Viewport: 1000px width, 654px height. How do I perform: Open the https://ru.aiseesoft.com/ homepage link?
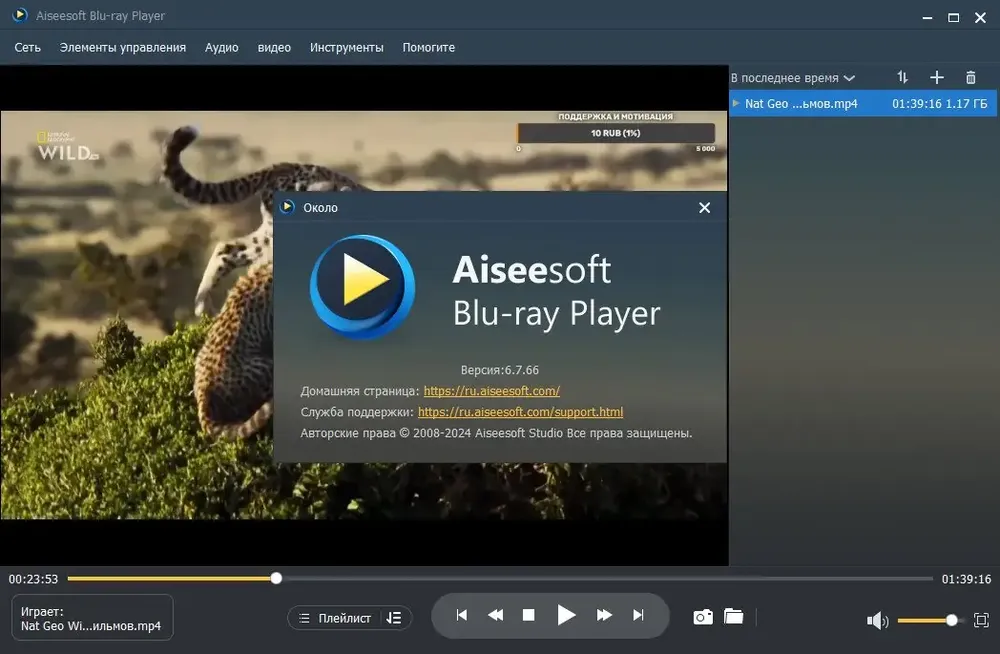[x=492, y=390]
